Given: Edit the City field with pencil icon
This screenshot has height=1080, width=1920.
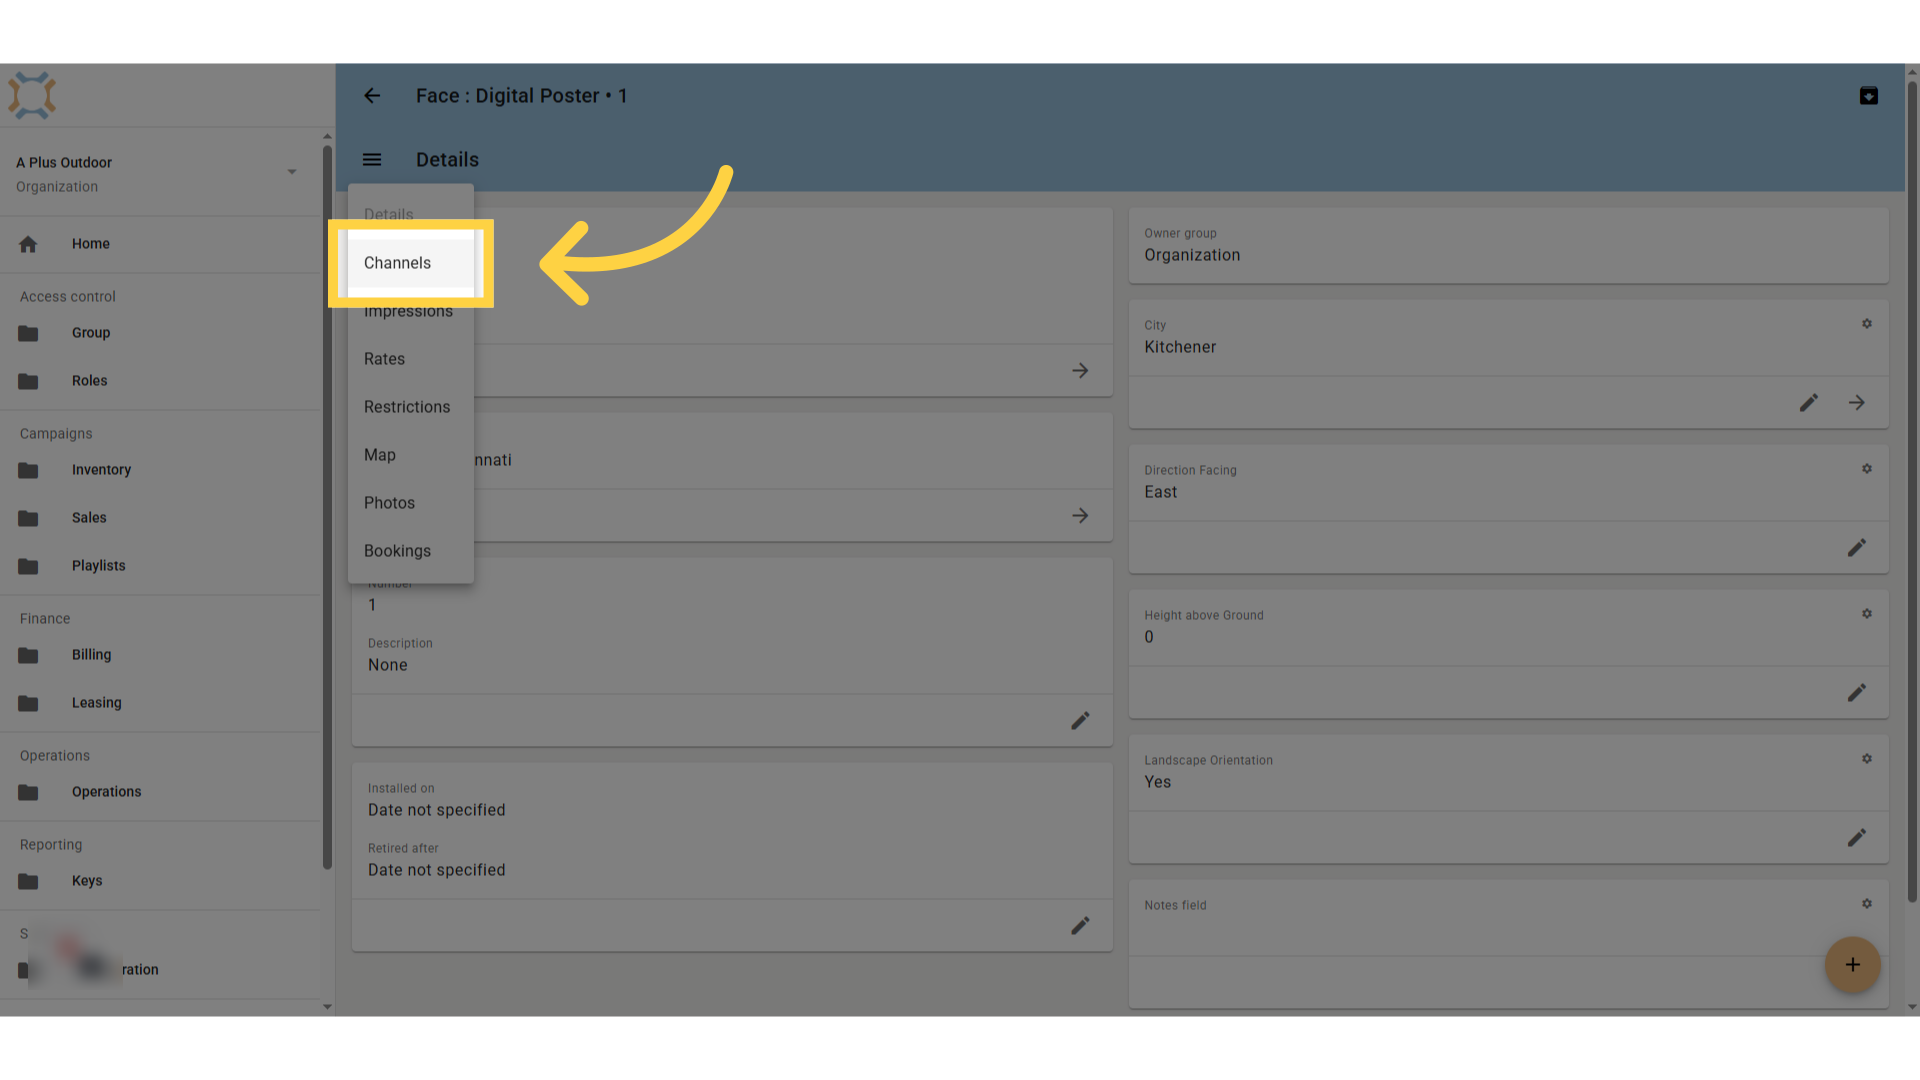Looking at the screenshot, I should 1808,403.
